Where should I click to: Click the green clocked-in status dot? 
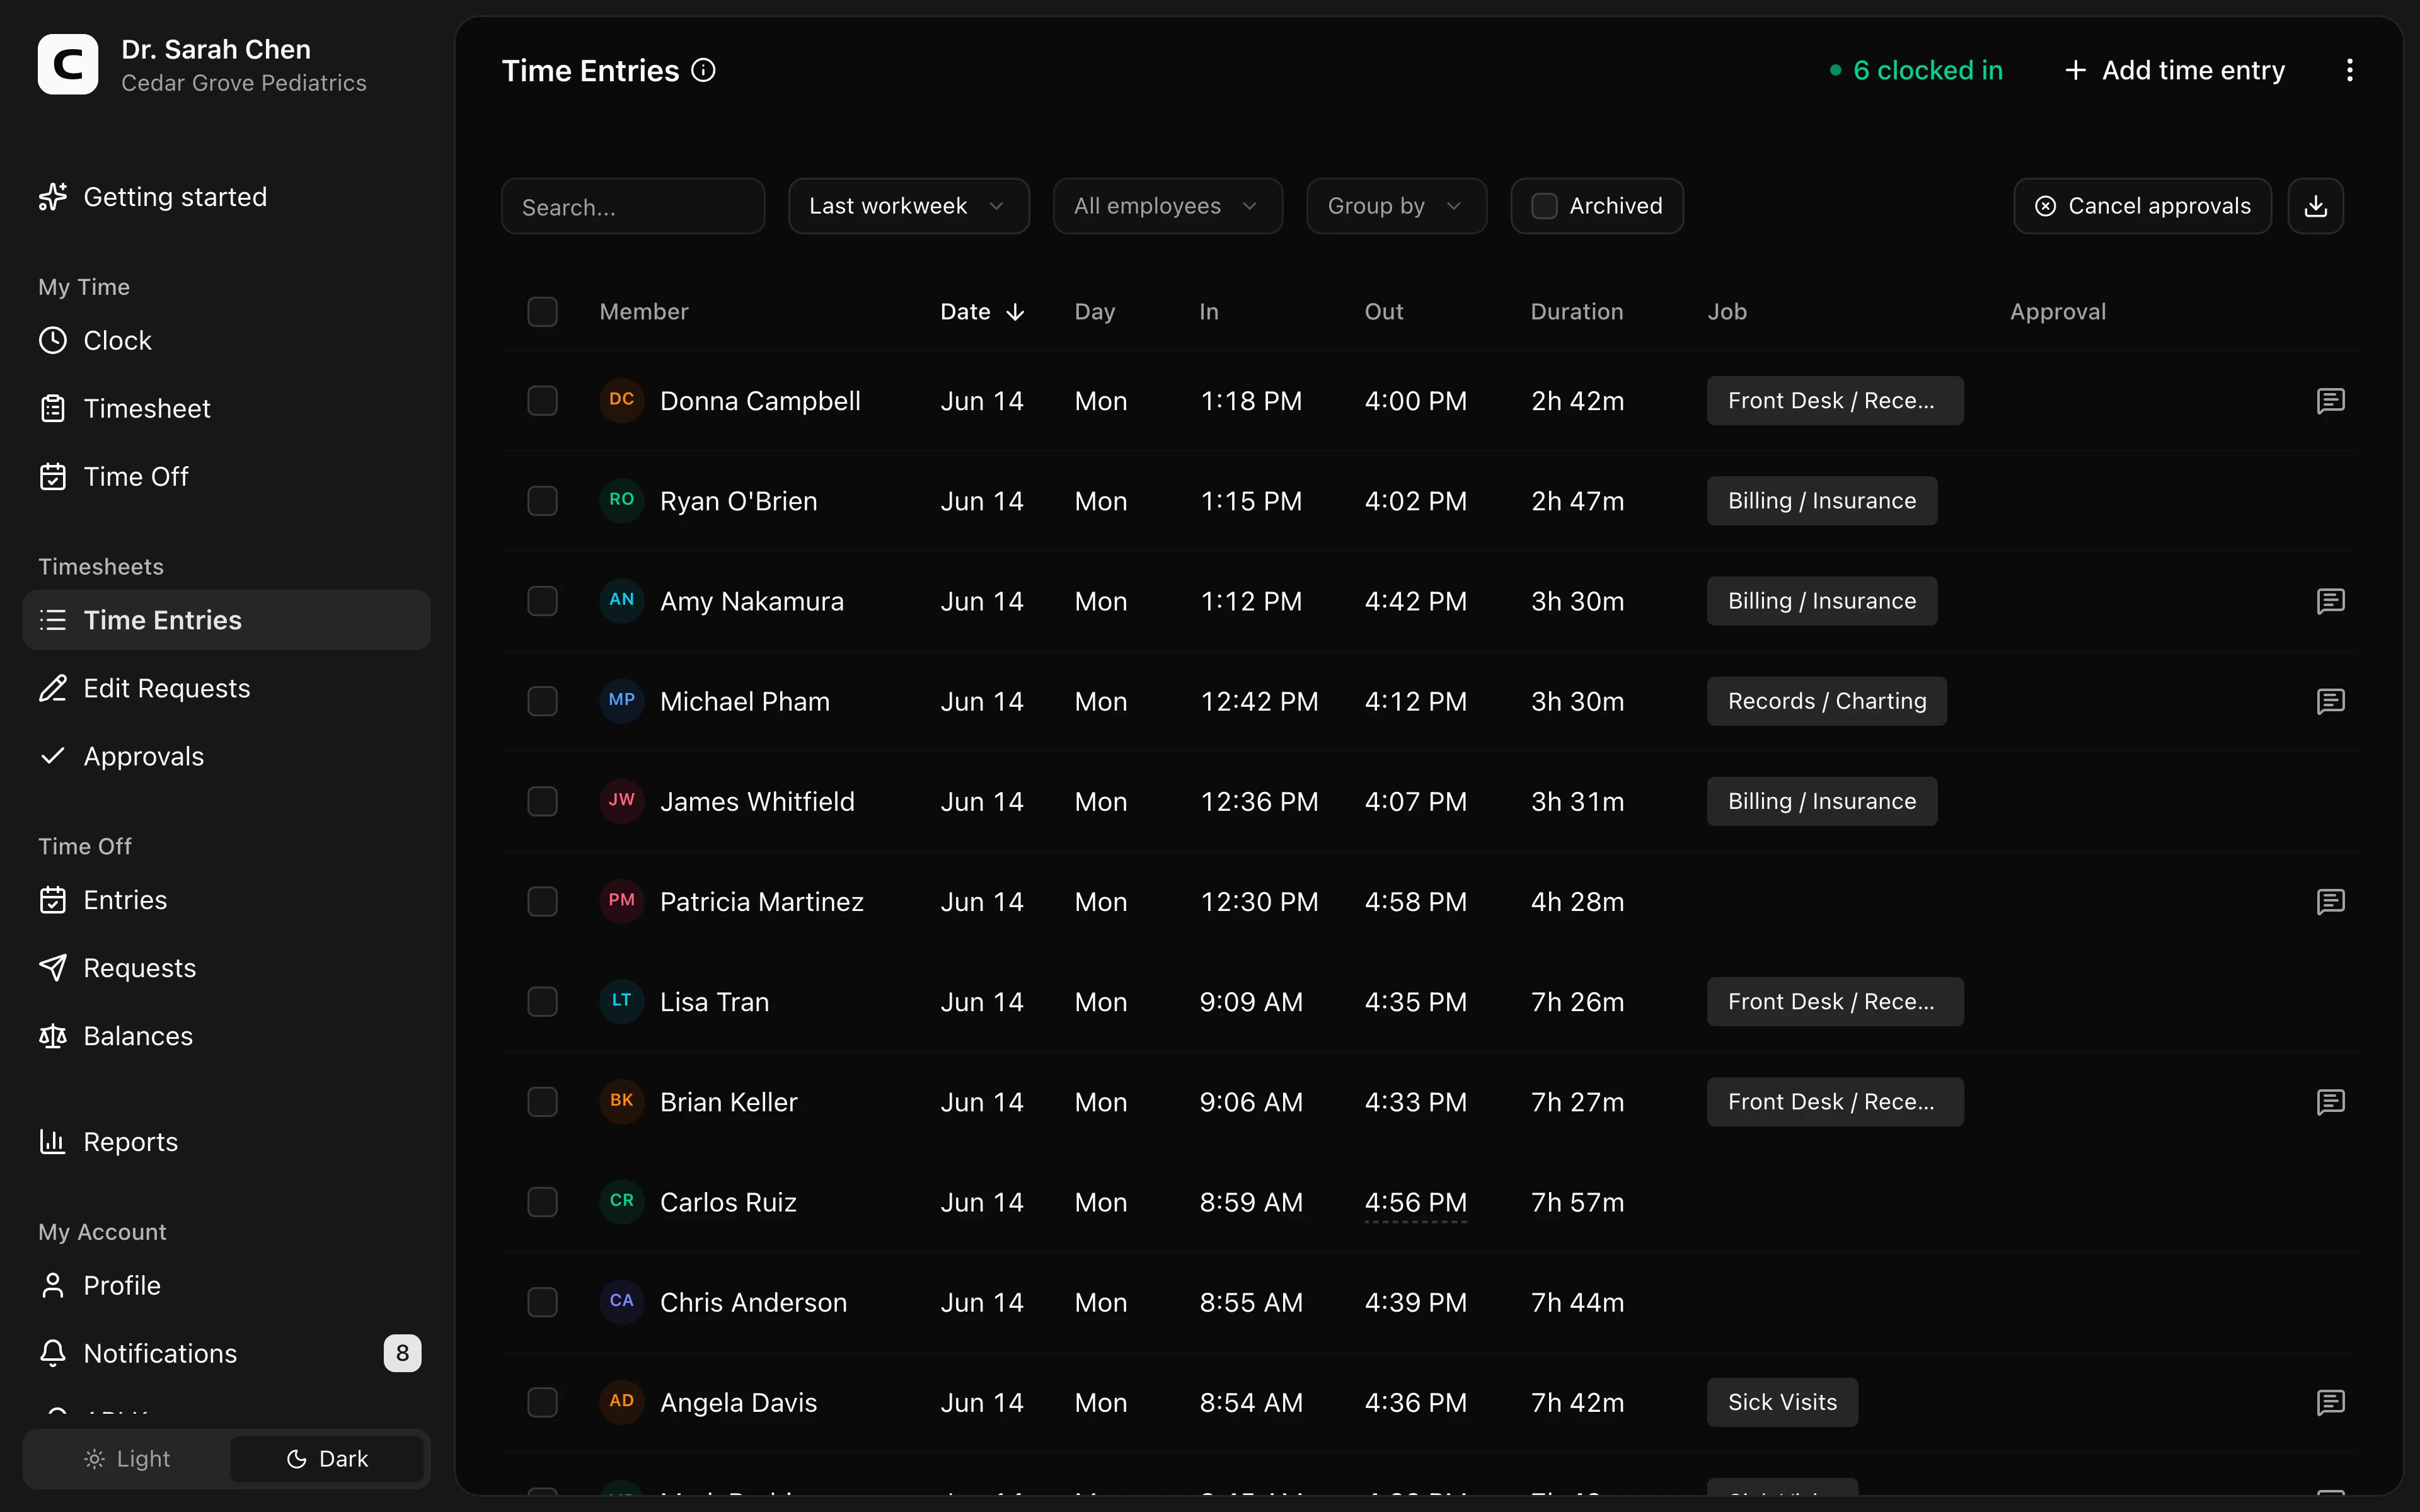[x=1835, y=70]
